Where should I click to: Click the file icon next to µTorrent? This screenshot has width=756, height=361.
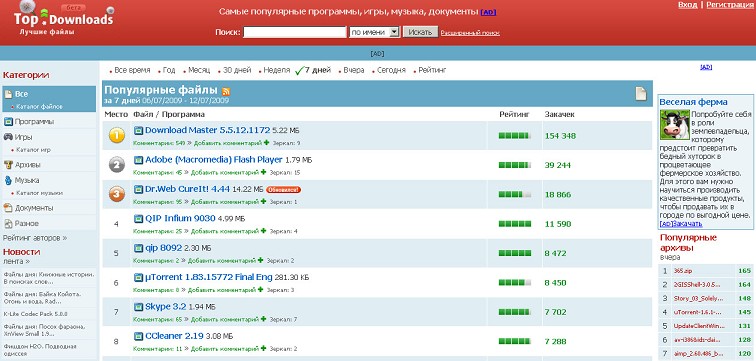138,277
